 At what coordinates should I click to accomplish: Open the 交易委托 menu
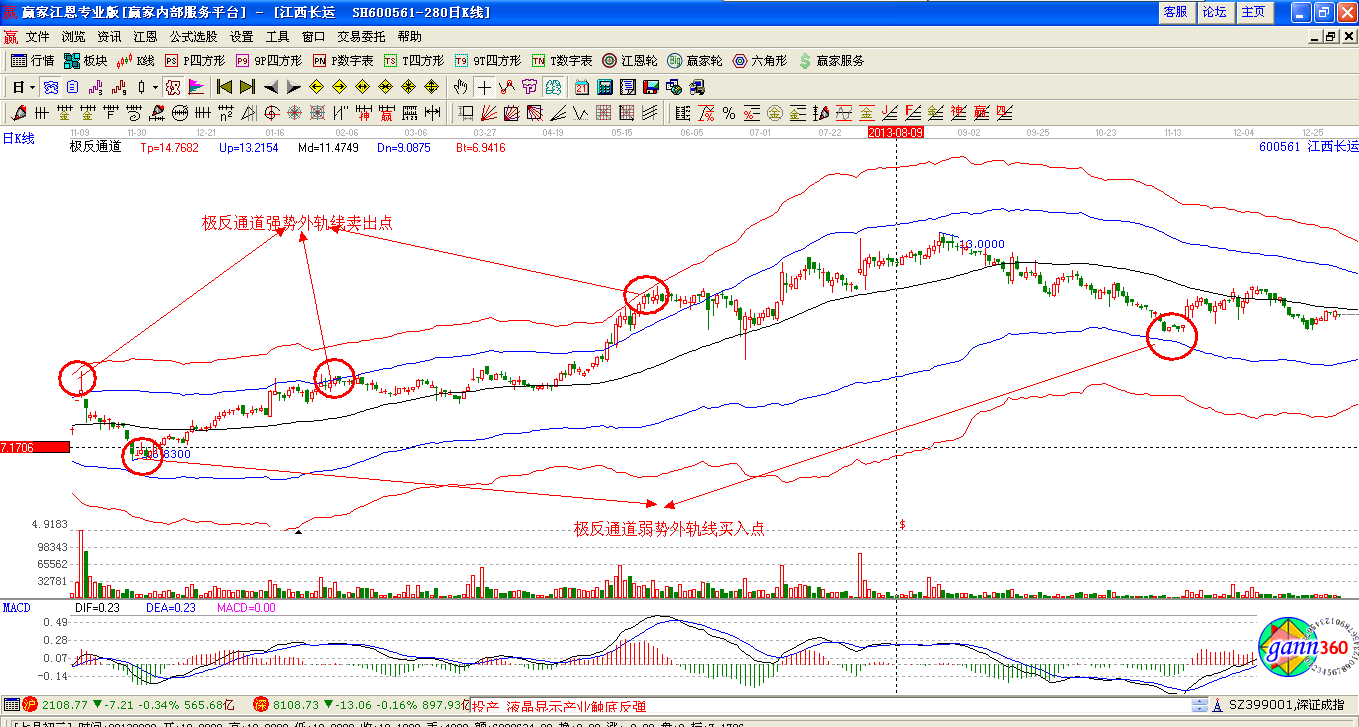tap(361, 36)
